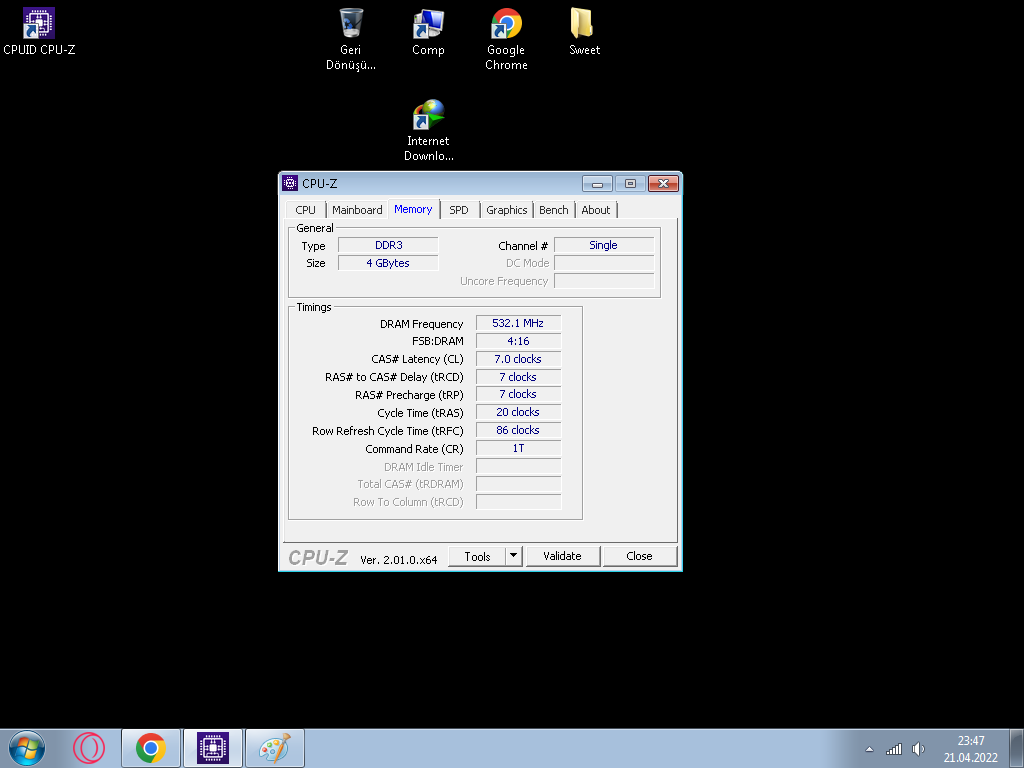Viewport: 1024px width, 768px height.
Task: Switch to the Mainboard tab
Action: (357, 210)
